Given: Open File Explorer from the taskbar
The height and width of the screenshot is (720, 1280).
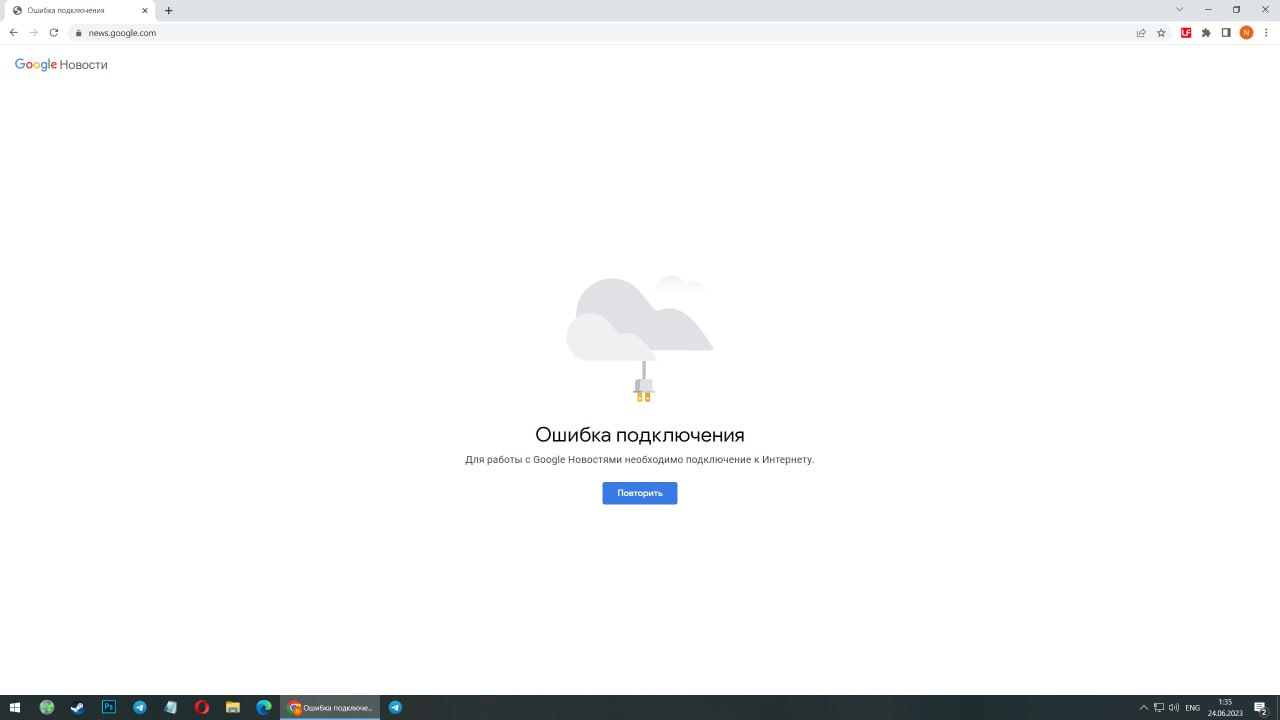Looking at the screenshot, I should tap(233, 708).
